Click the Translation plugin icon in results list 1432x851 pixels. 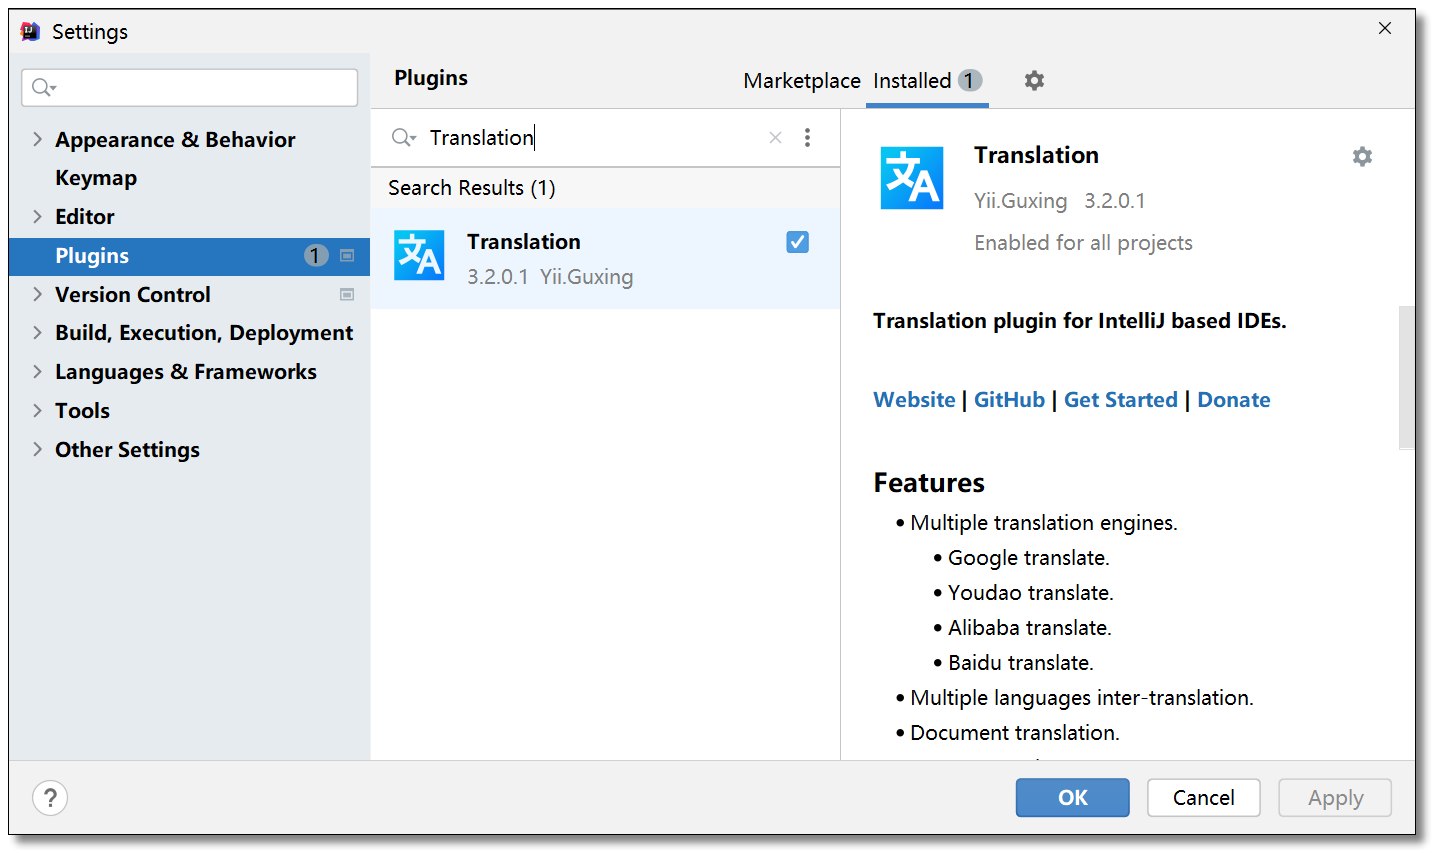tap(419, 256)
